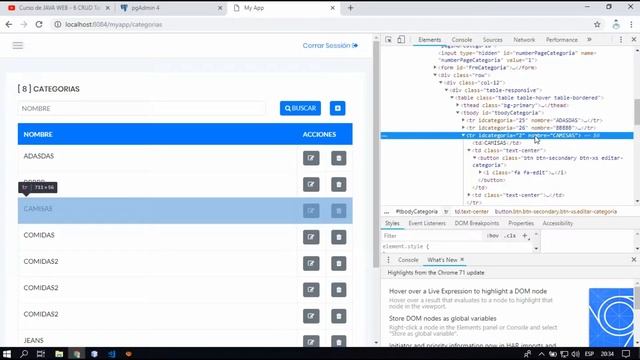Switch to the Sources tab
This screenshot has height=360, width=640.
[x=492, y=40]
